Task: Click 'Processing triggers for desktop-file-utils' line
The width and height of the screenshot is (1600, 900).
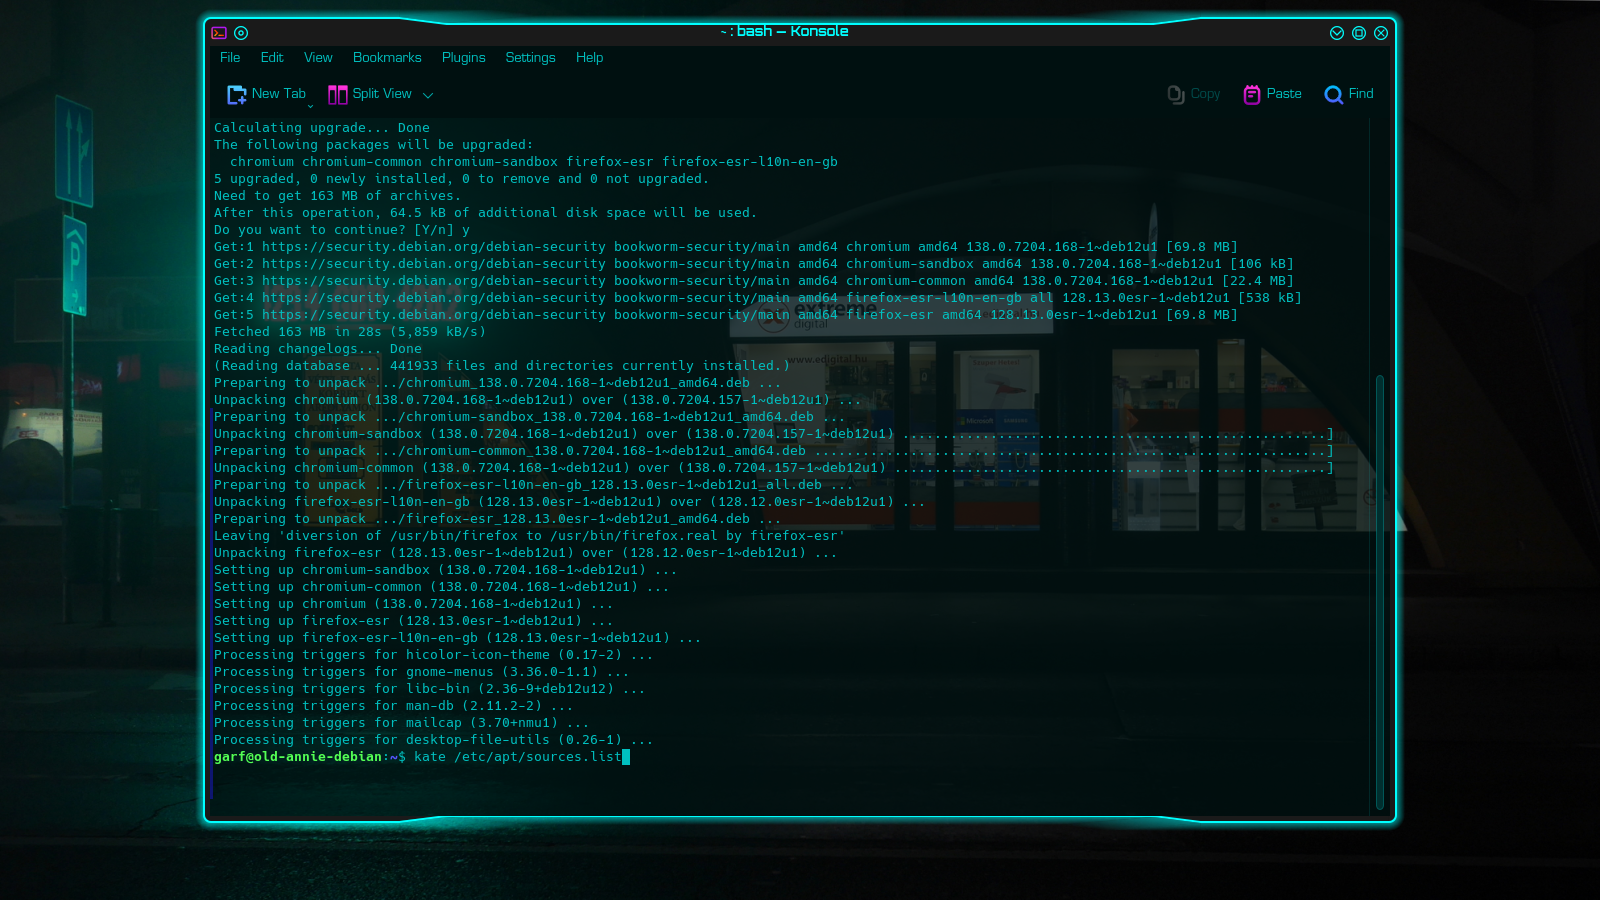Action: click(434, 740)
